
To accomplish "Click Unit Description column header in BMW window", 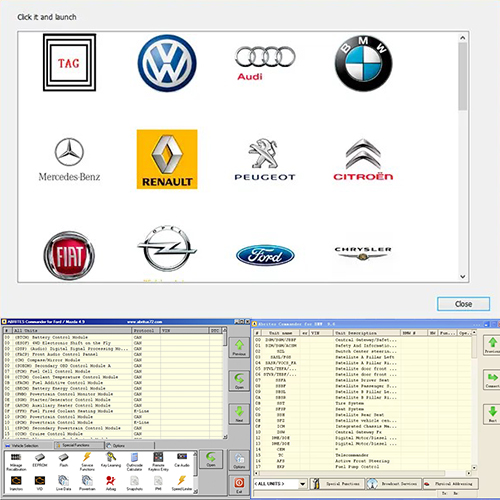I will tap(367, 333).
